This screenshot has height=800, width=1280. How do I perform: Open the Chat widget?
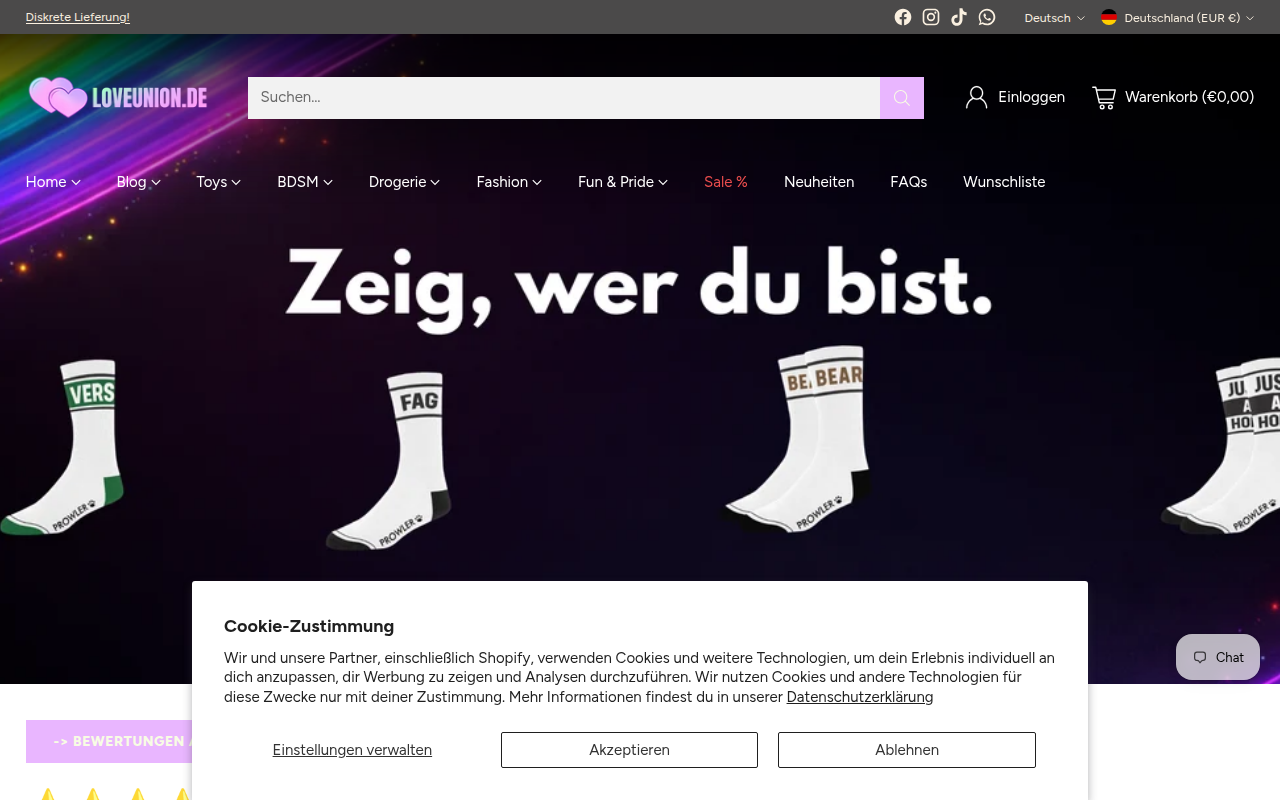pyautogui.click(x=1218, y=657)
